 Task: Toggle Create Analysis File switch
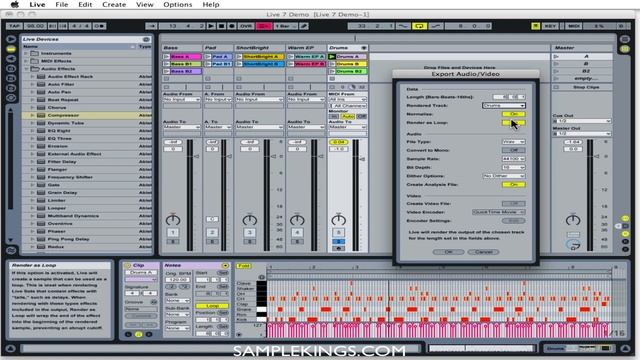[x=513, y=184]
